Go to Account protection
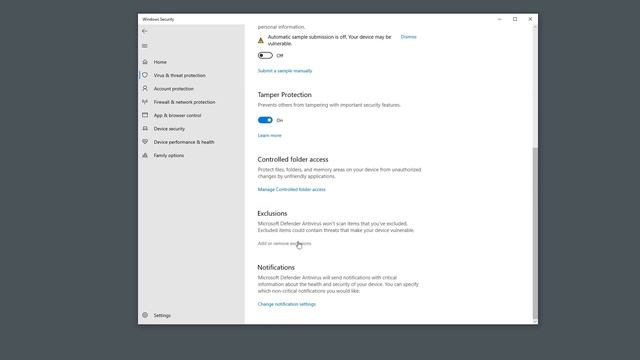Screen dimensions: 640x360 (x=173, y=89)
